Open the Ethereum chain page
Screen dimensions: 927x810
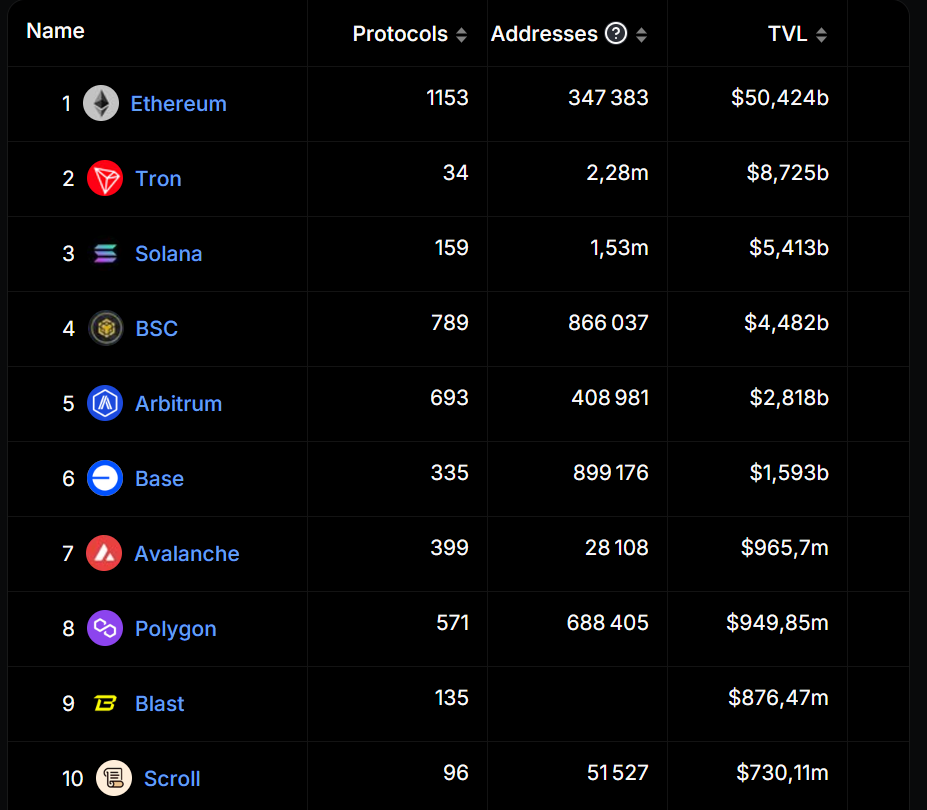point(178,103)
